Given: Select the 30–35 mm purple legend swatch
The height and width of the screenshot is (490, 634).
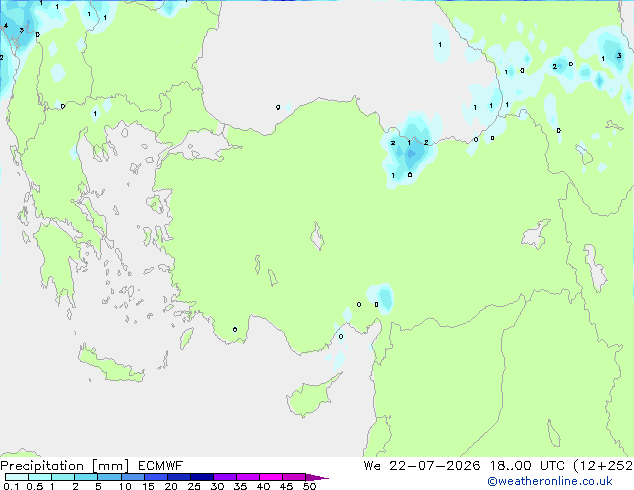Looking at the screenshot, I should tap(225, 477).
